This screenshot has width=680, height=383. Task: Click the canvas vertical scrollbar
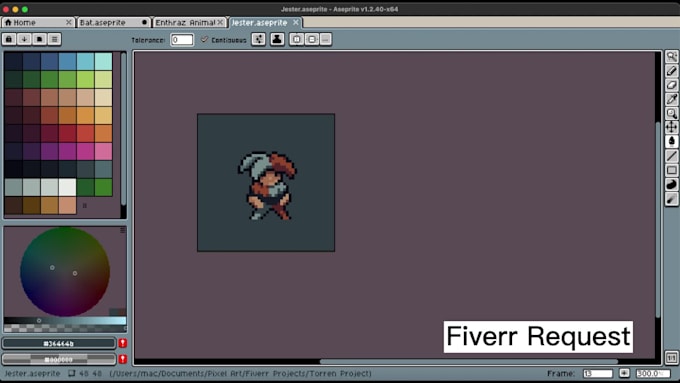(x=658, y=219)
